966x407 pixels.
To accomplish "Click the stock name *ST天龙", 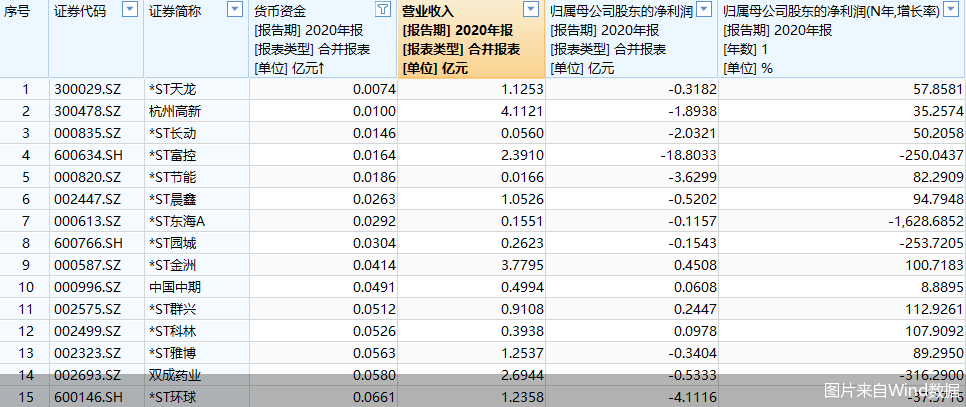I will 172,90.
